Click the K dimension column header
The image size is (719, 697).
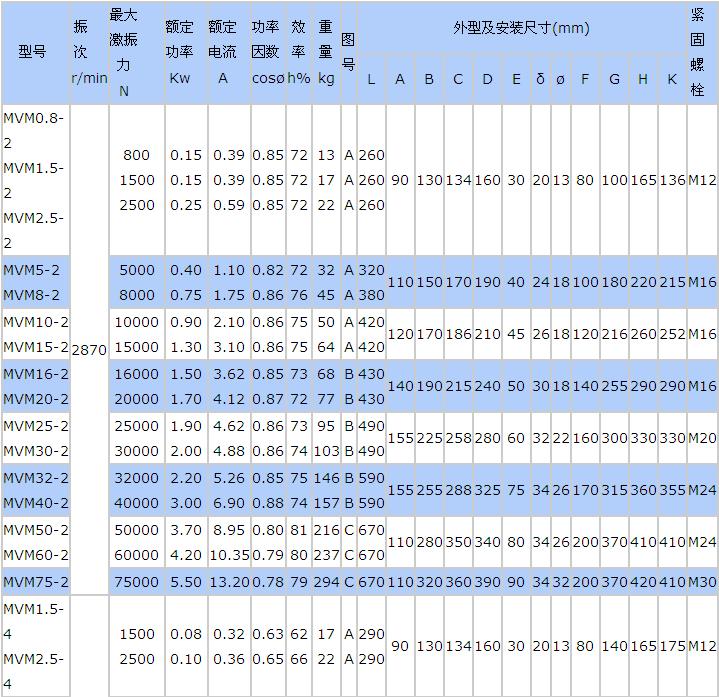point(671,78)
